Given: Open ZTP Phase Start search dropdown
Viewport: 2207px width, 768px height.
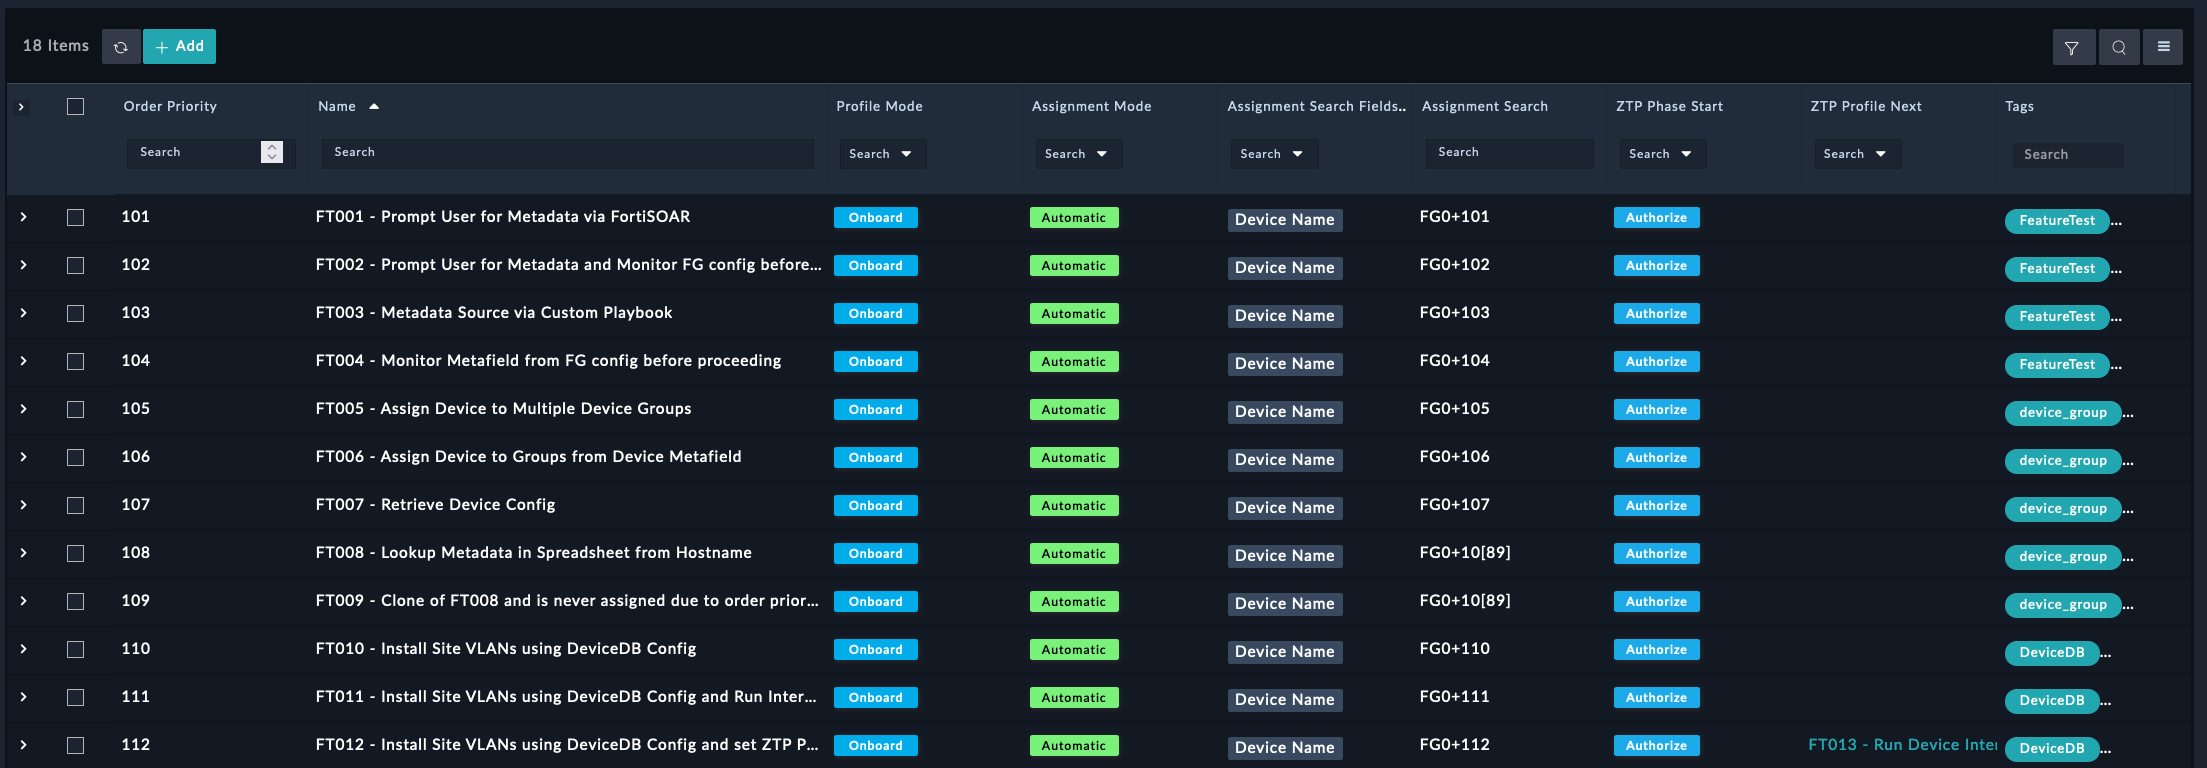Looking at the screenshot, I should pyautogui.click(x=1661, y=154).
